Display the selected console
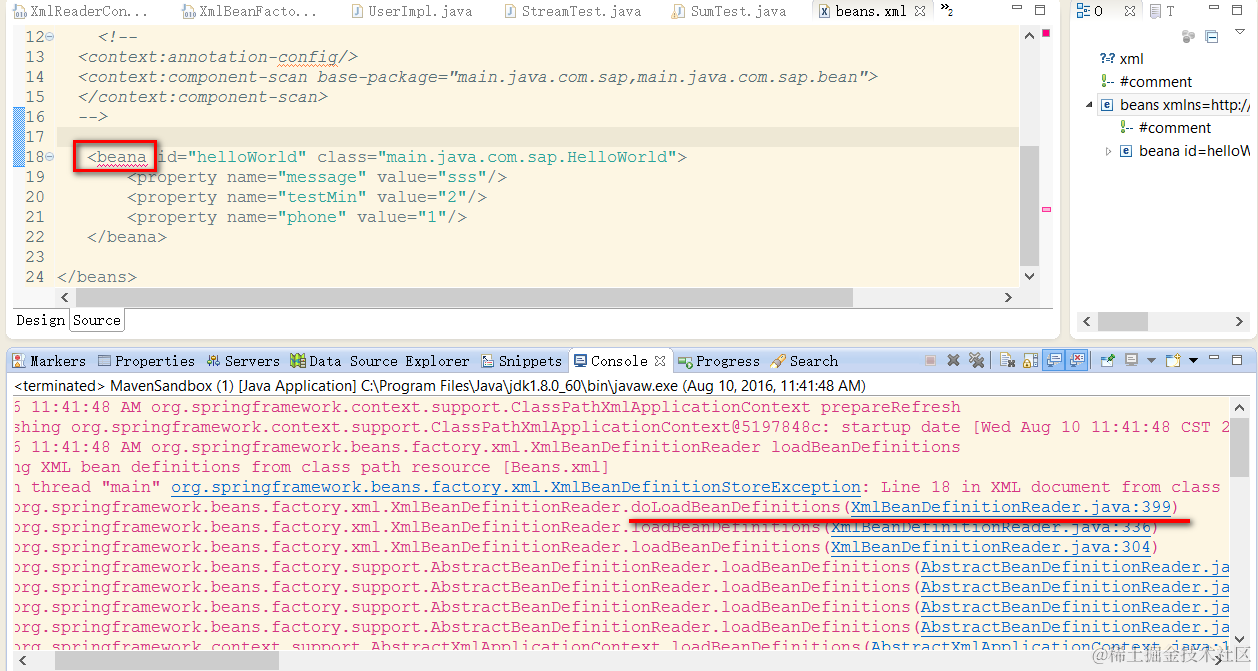 (x=1131, y=361)
